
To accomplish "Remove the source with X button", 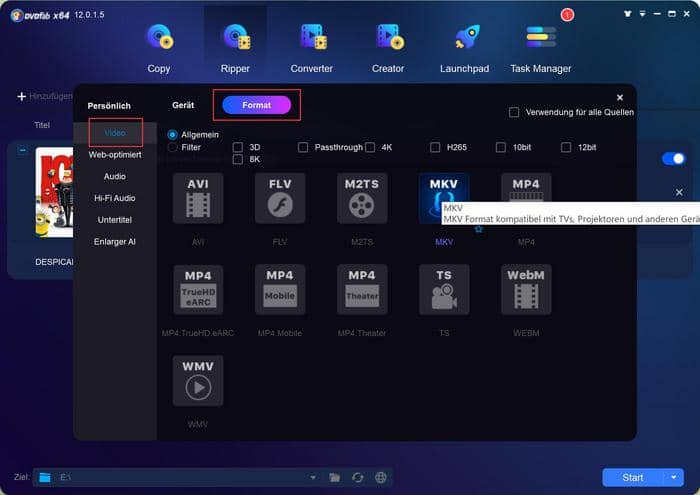I will [679, 192].
